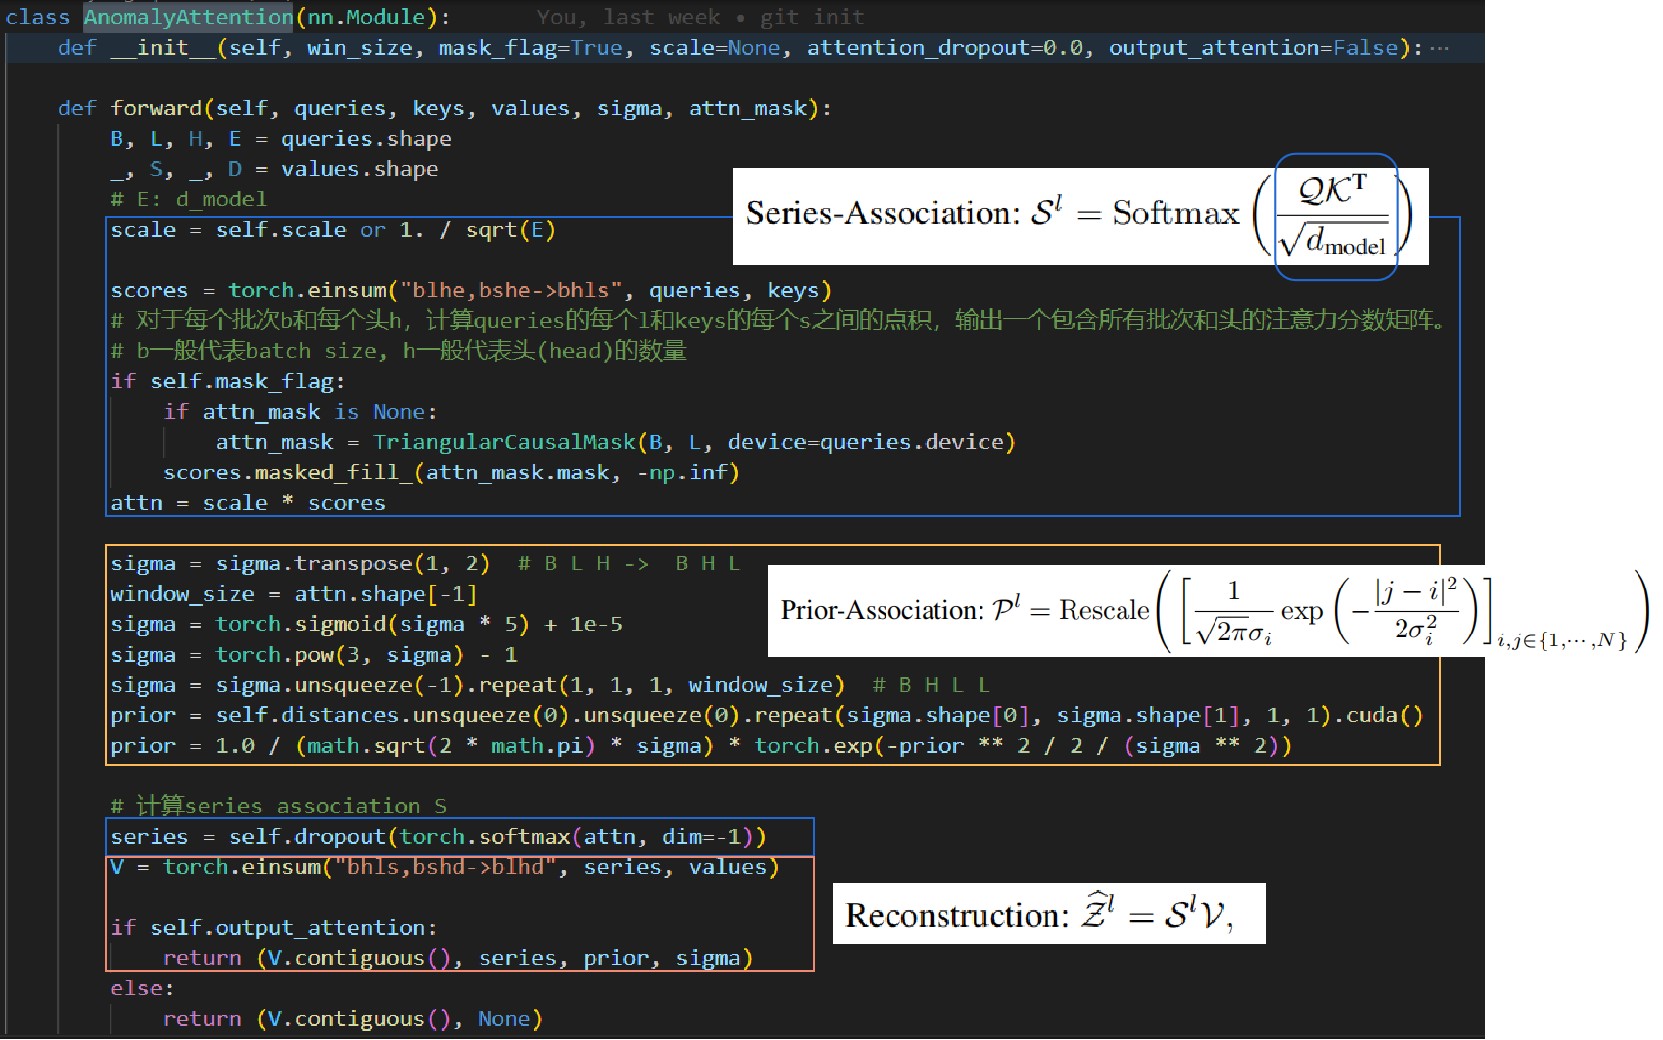The image size is (1663, 1040).
Task: Click the 'window_size = attn.shape[-1]' line
Action: click(x=294, y=594)
